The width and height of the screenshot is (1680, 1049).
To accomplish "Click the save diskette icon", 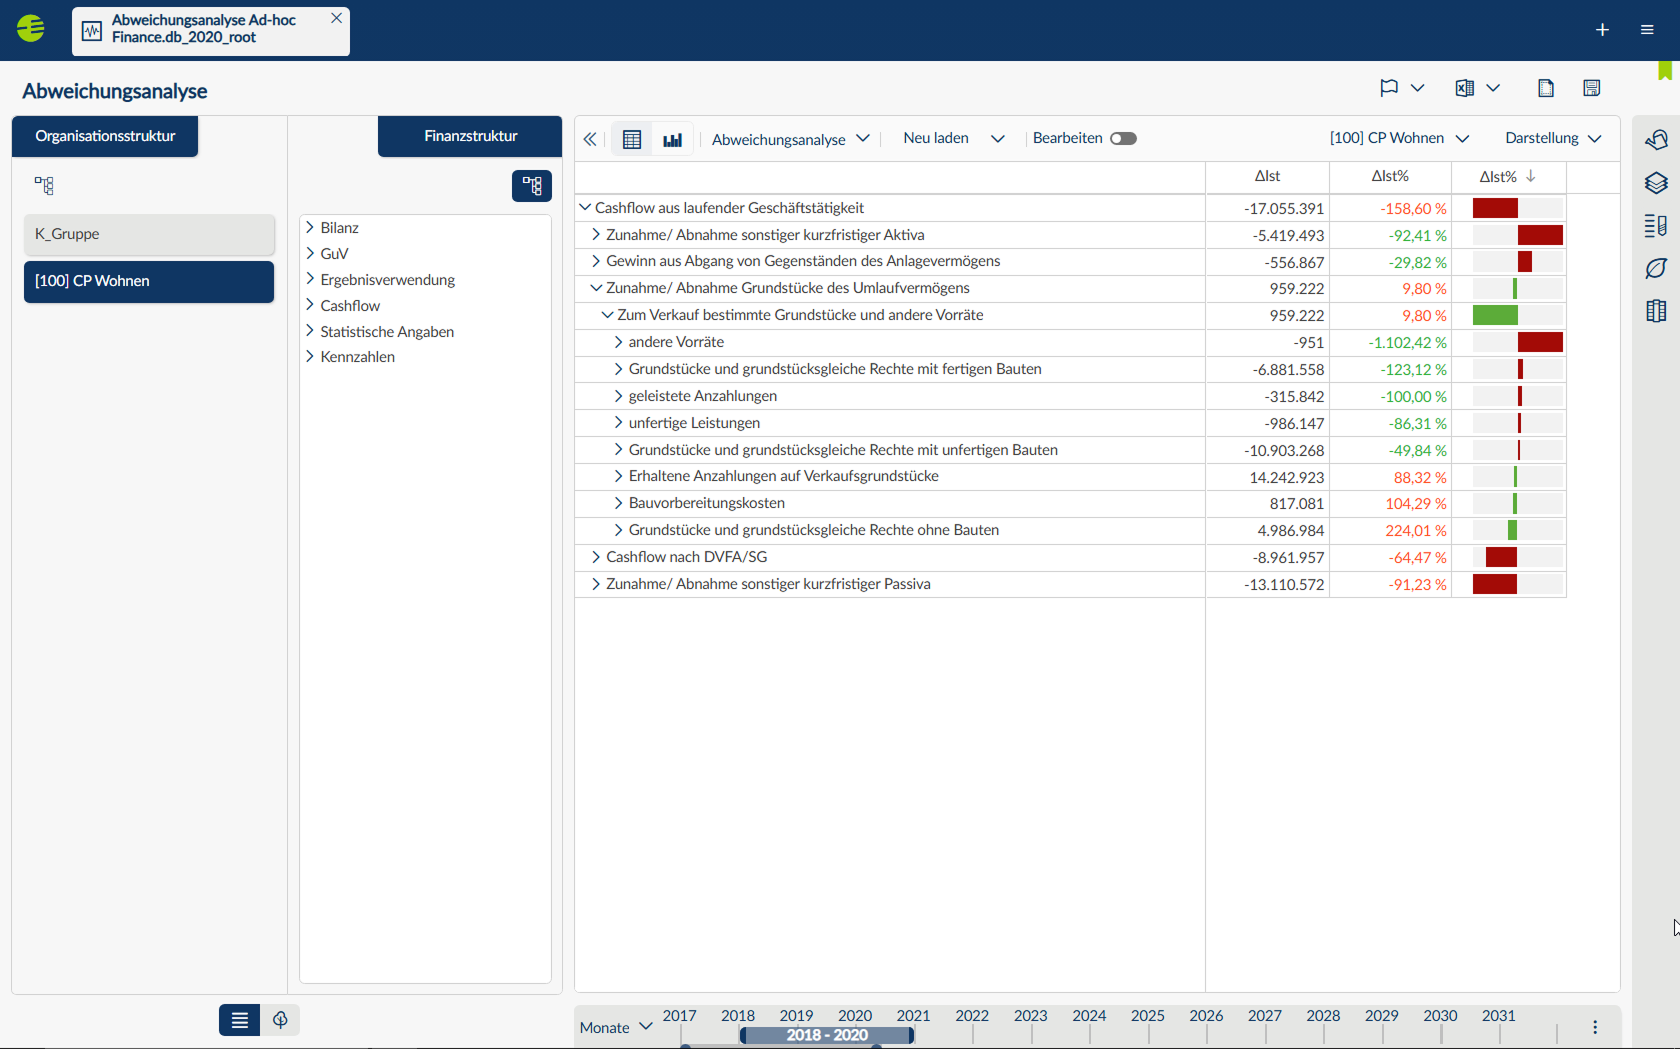I will [1592, 88].
